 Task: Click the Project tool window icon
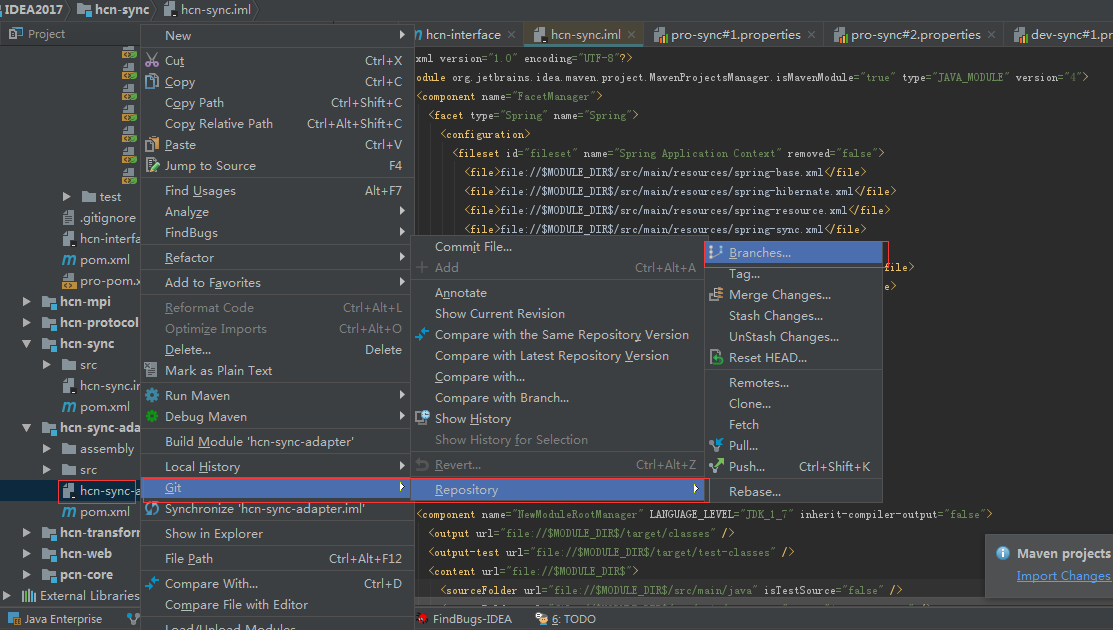click(x=16, y=33)
